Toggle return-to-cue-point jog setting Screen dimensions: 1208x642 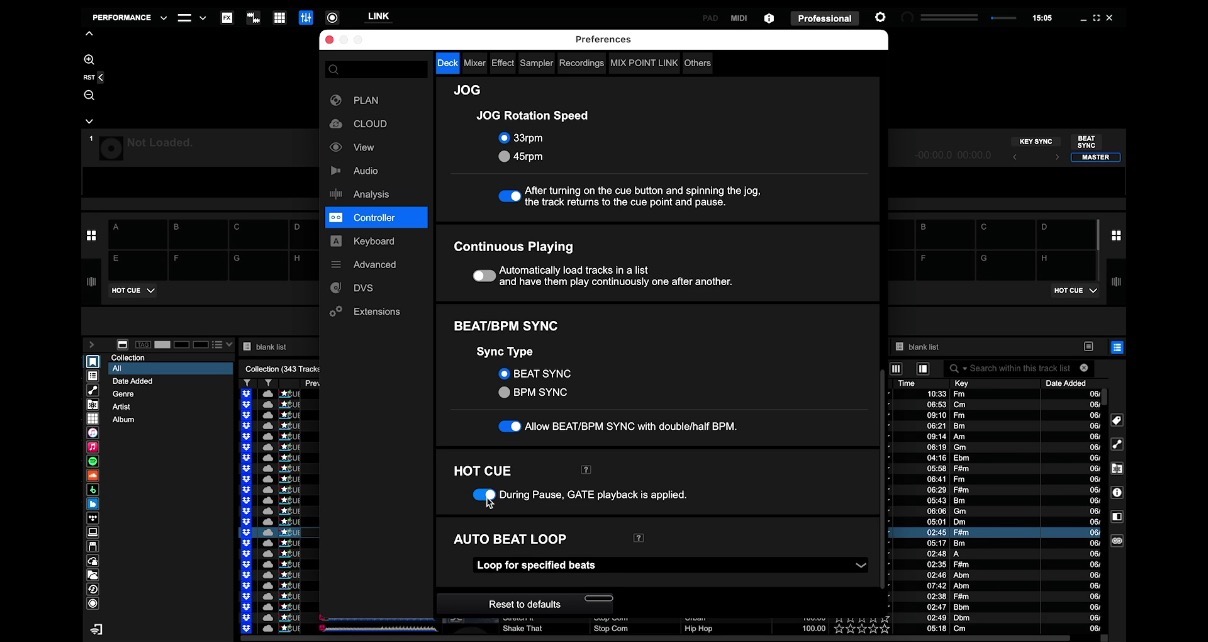510,196
